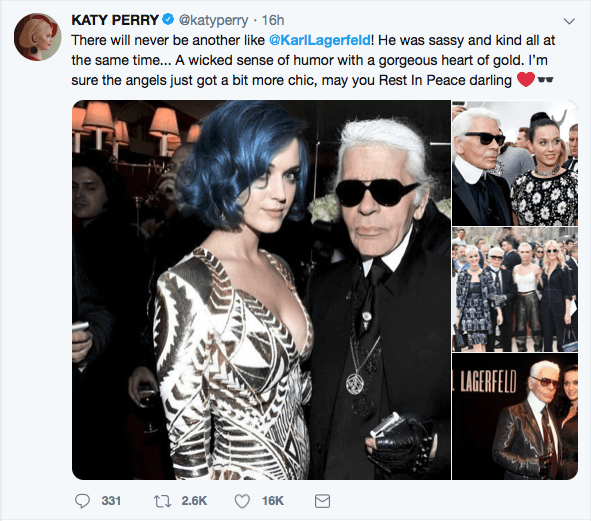591x521 pixels.
Task: Click the @katyperry handle
Action: click(213, 20)
